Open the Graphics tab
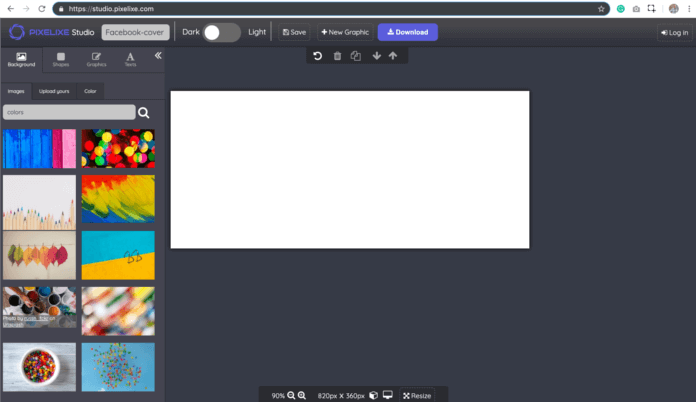 click(x=96, y=59)
